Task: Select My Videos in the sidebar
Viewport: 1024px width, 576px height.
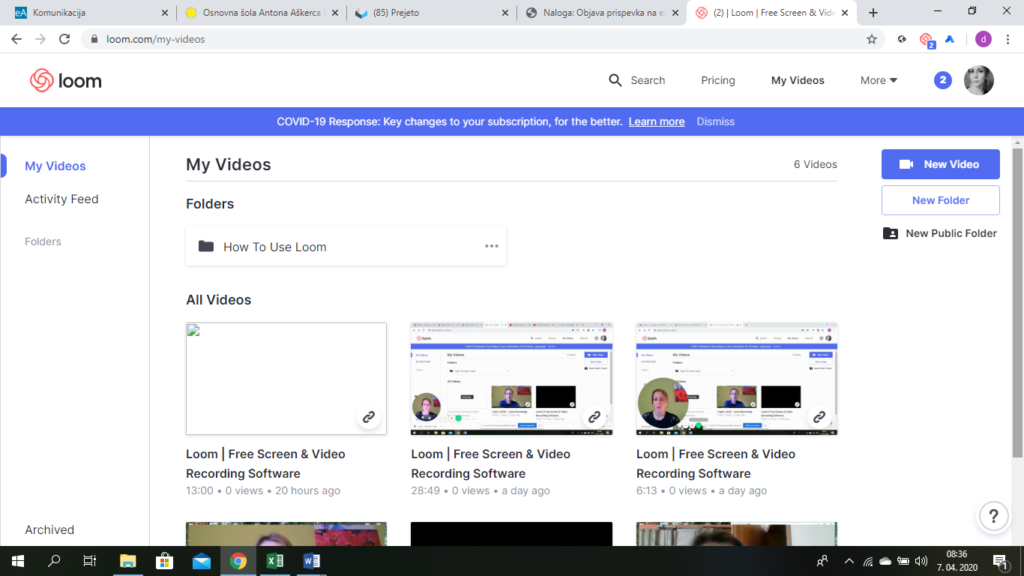Action: 55,166
